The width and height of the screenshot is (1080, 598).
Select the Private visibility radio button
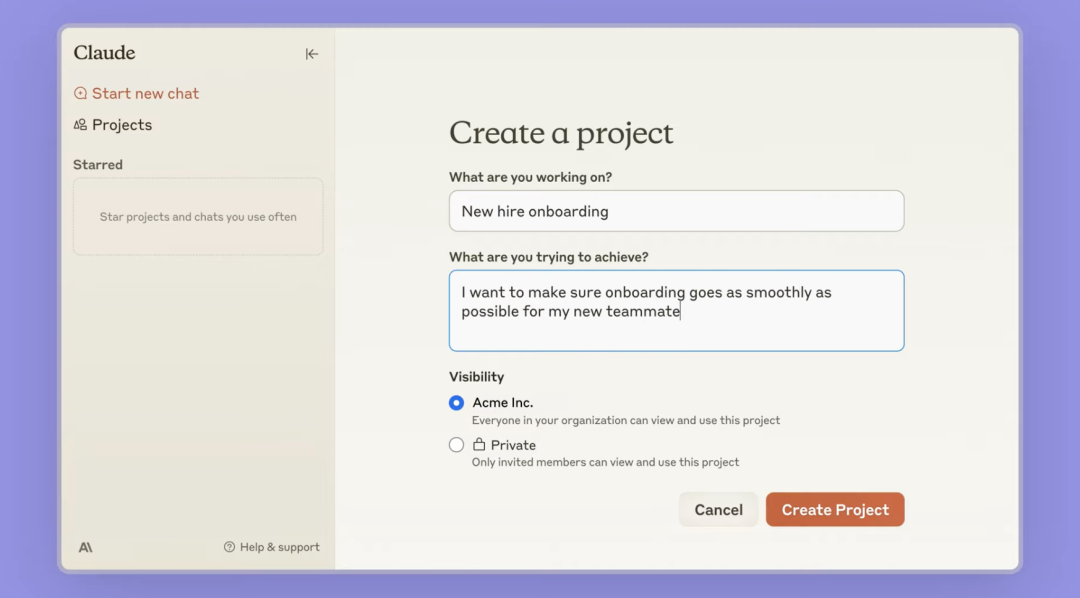[x=456, y=445]
